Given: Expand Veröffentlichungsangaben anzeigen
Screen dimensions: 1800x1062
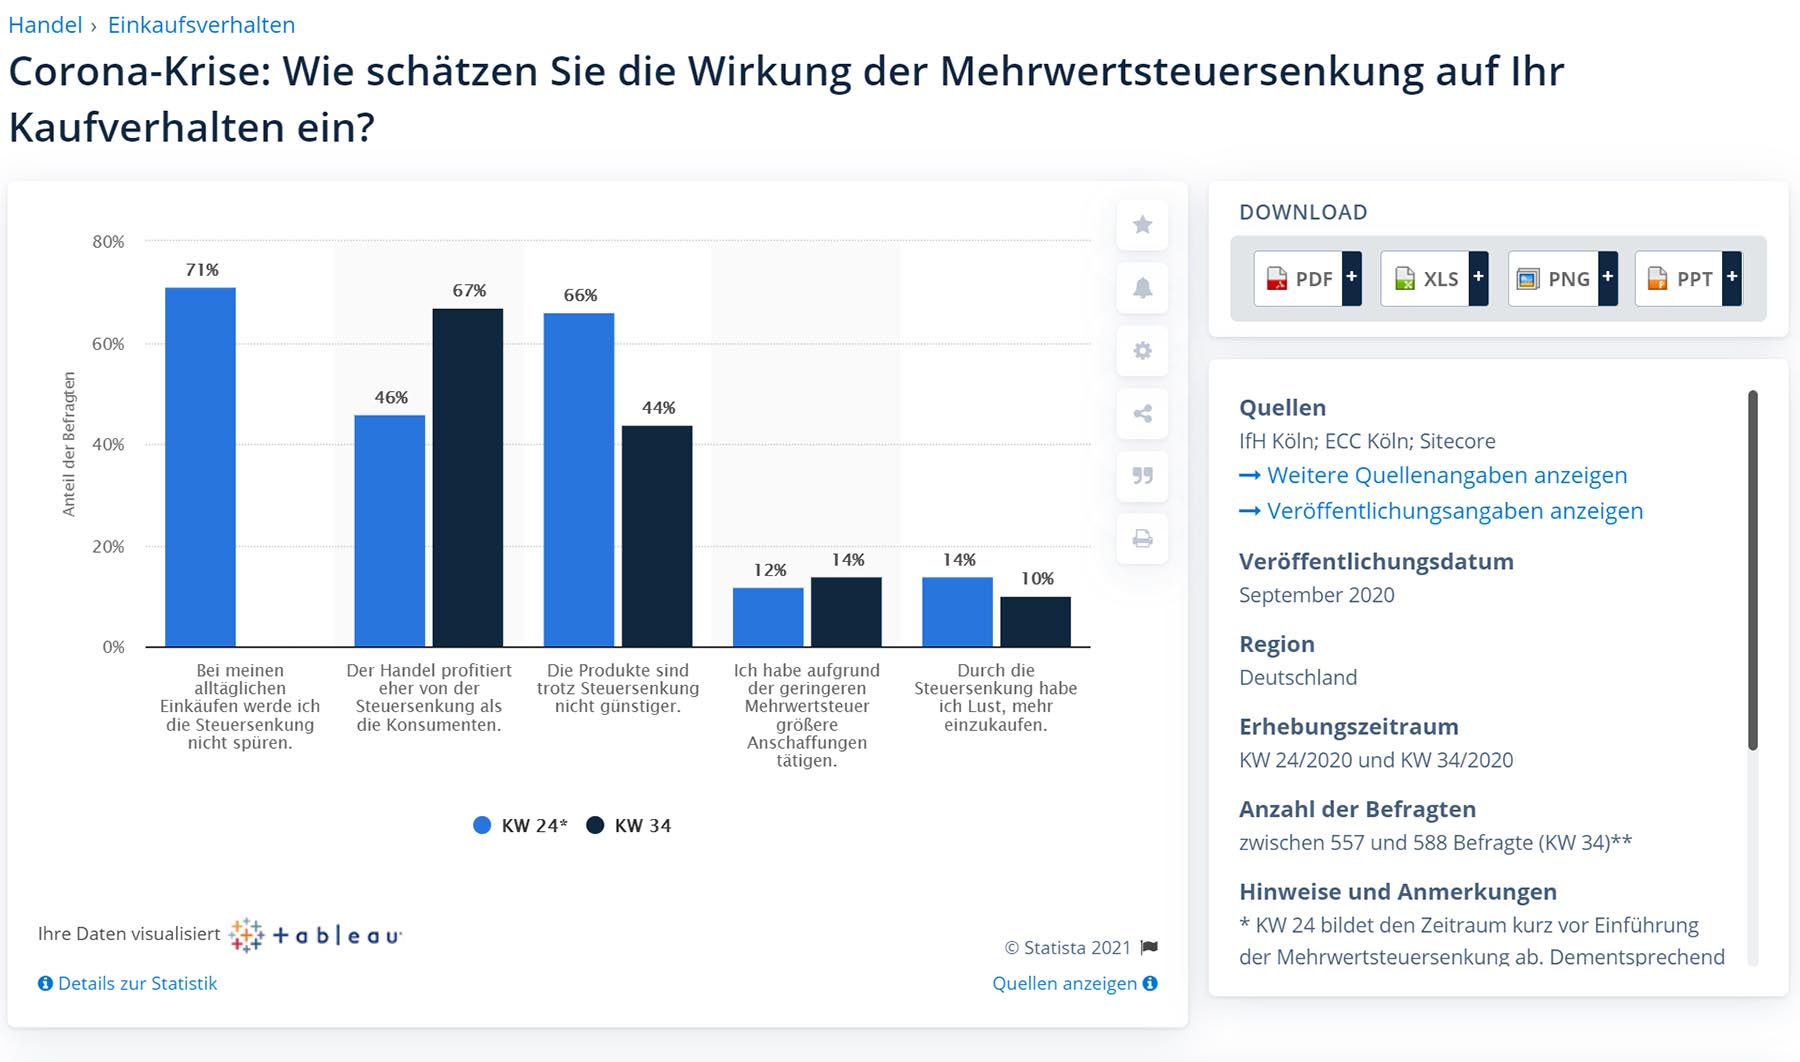Looking at the screenshot, I should 1454,511.
